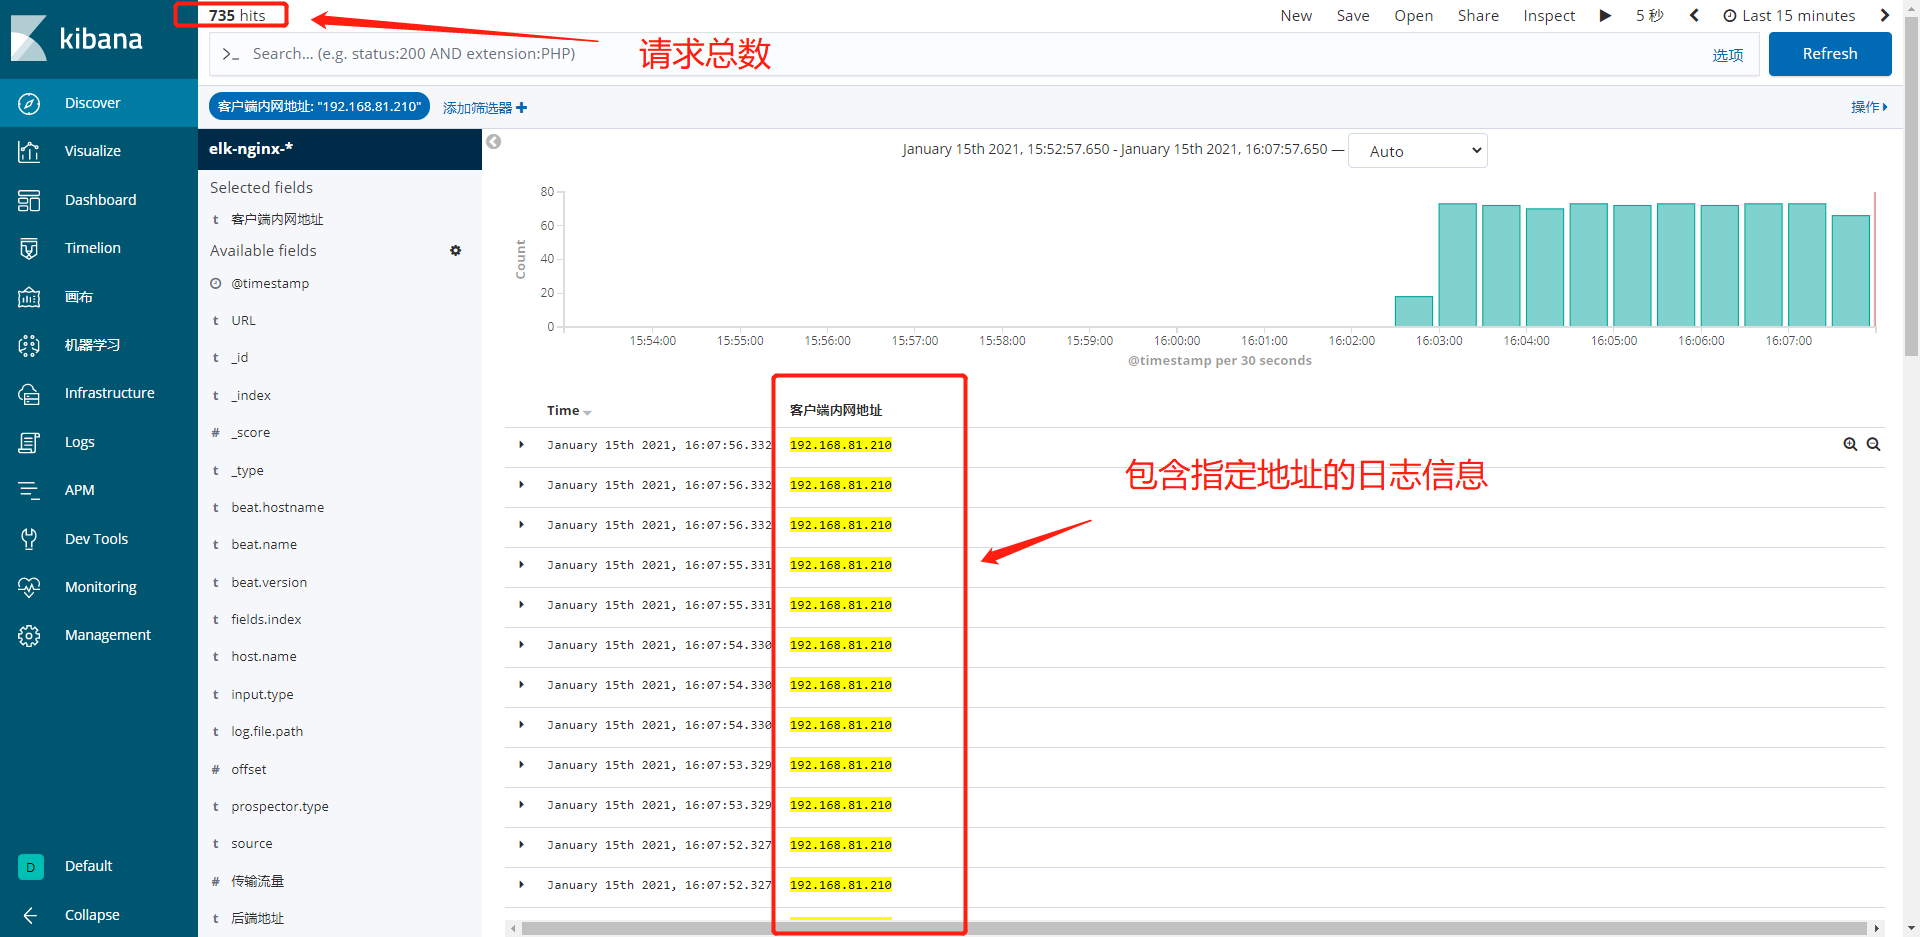Open the Inspect panel
1920x937 pixels.
(1548, 15)
